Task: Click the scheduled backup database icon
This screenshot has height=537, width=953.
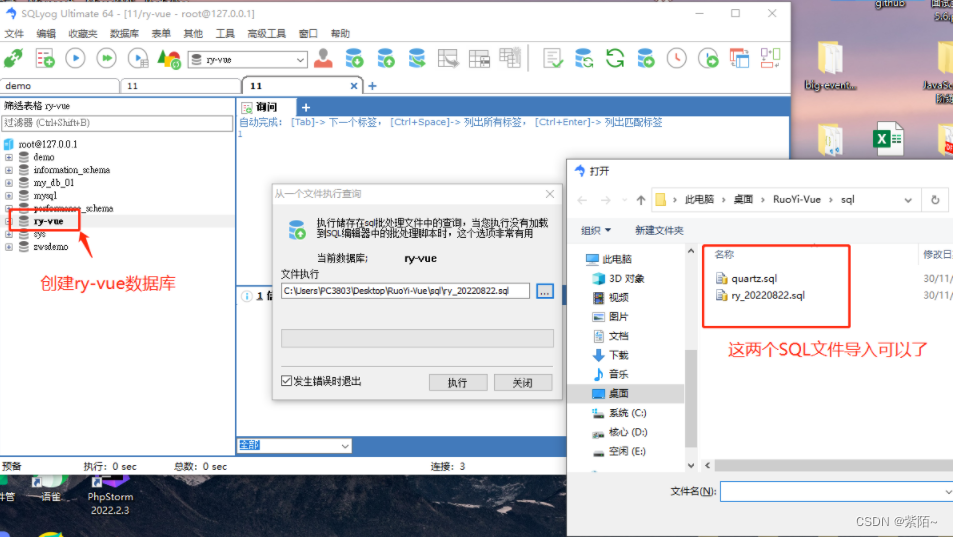Action: pyautogui.click(x=646, y=58)
